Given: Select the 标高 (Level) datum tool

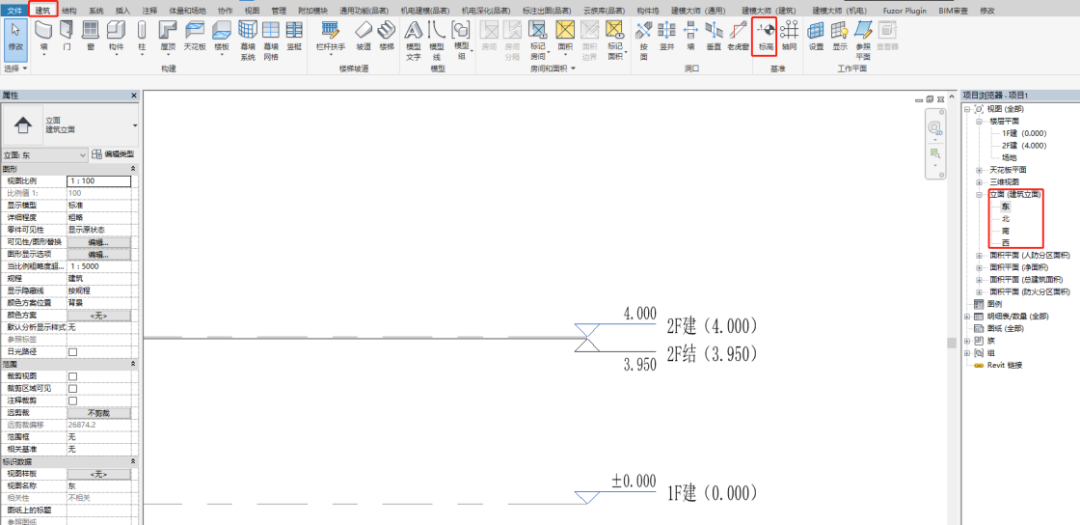Looking at the screenshot, I should click(766, 36).
